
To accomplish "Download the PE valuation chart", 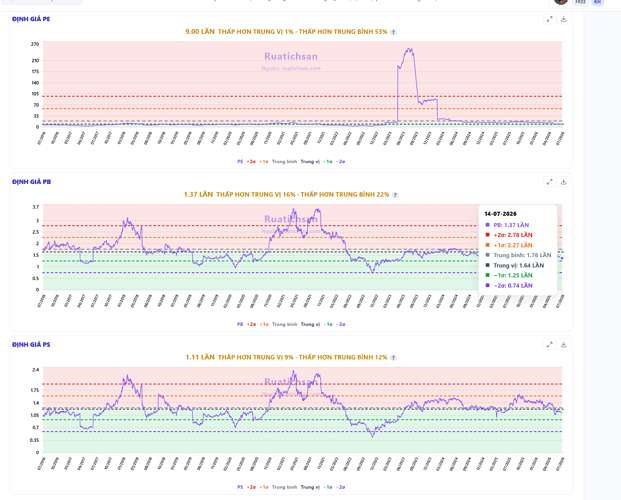I will (x=564, y=19).
